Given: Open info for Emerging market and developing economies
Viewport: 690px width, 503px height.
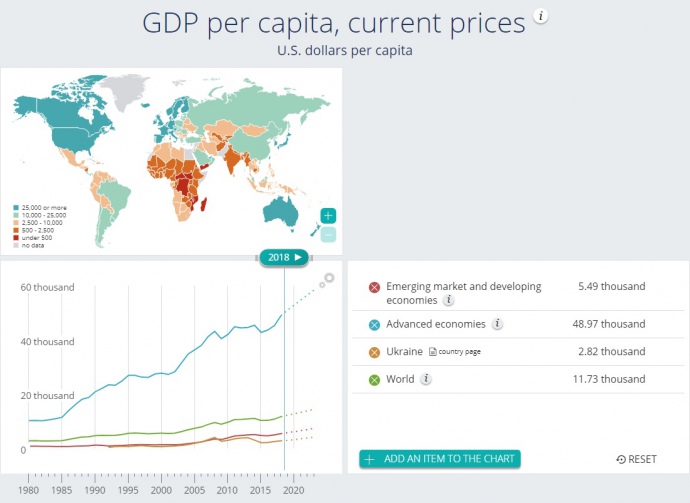Looking at the screenshot, I should pos(449,300).
